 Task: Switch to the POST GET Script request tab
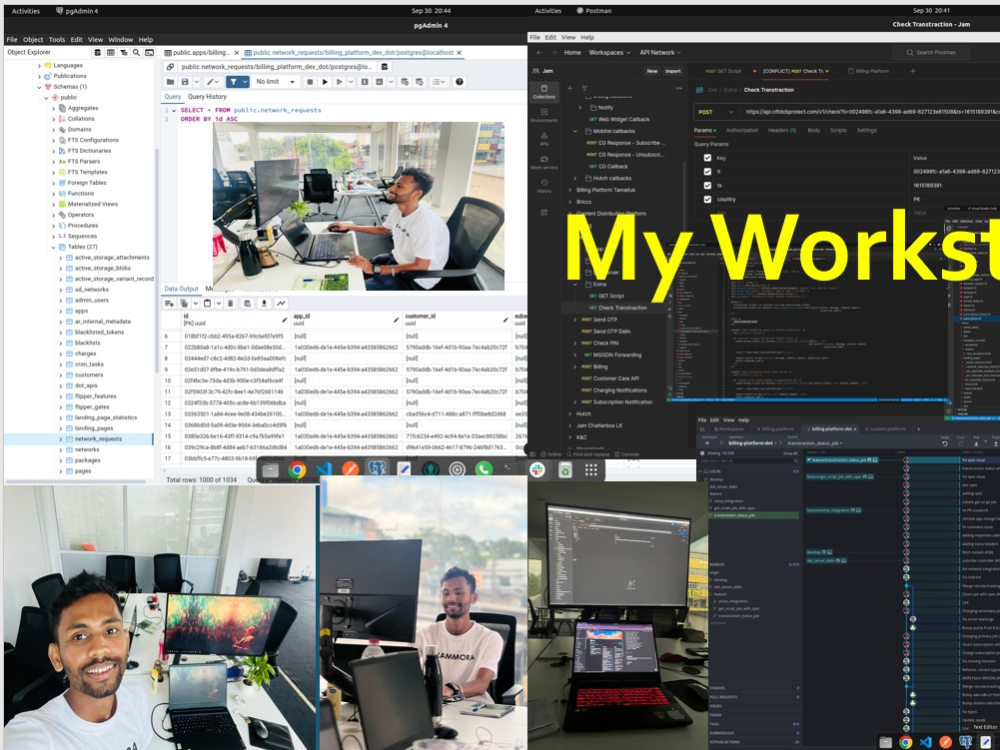tap(723, 71)
